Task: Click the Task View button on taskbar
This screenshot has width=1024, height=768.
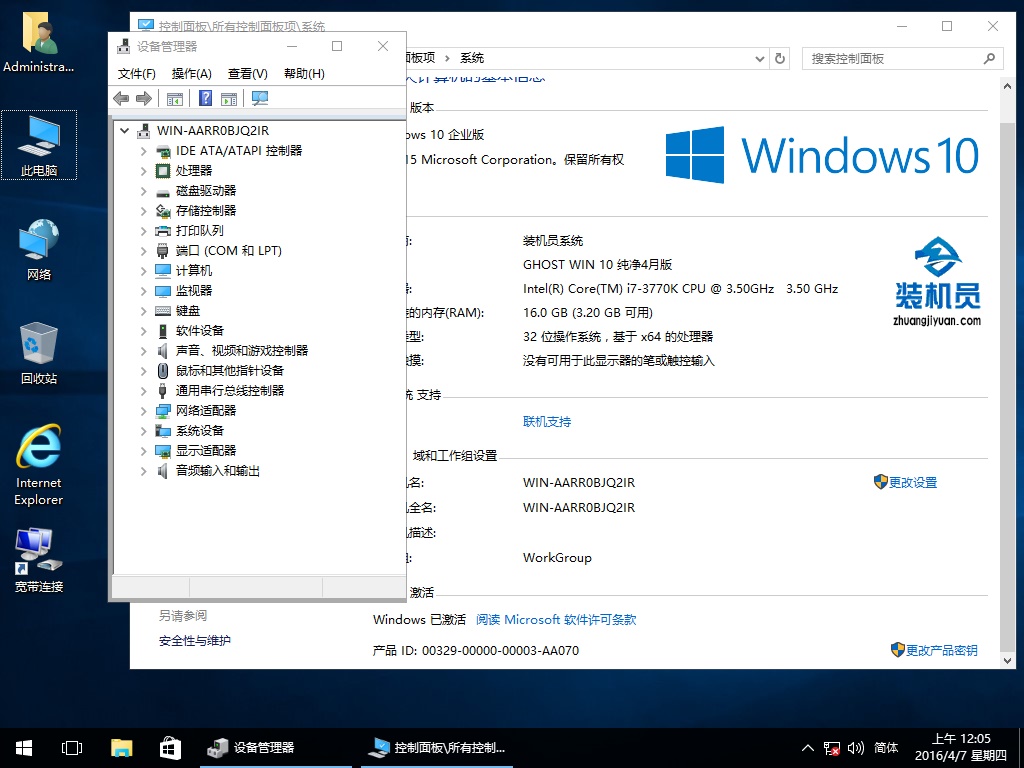Action: click(72, 747)
